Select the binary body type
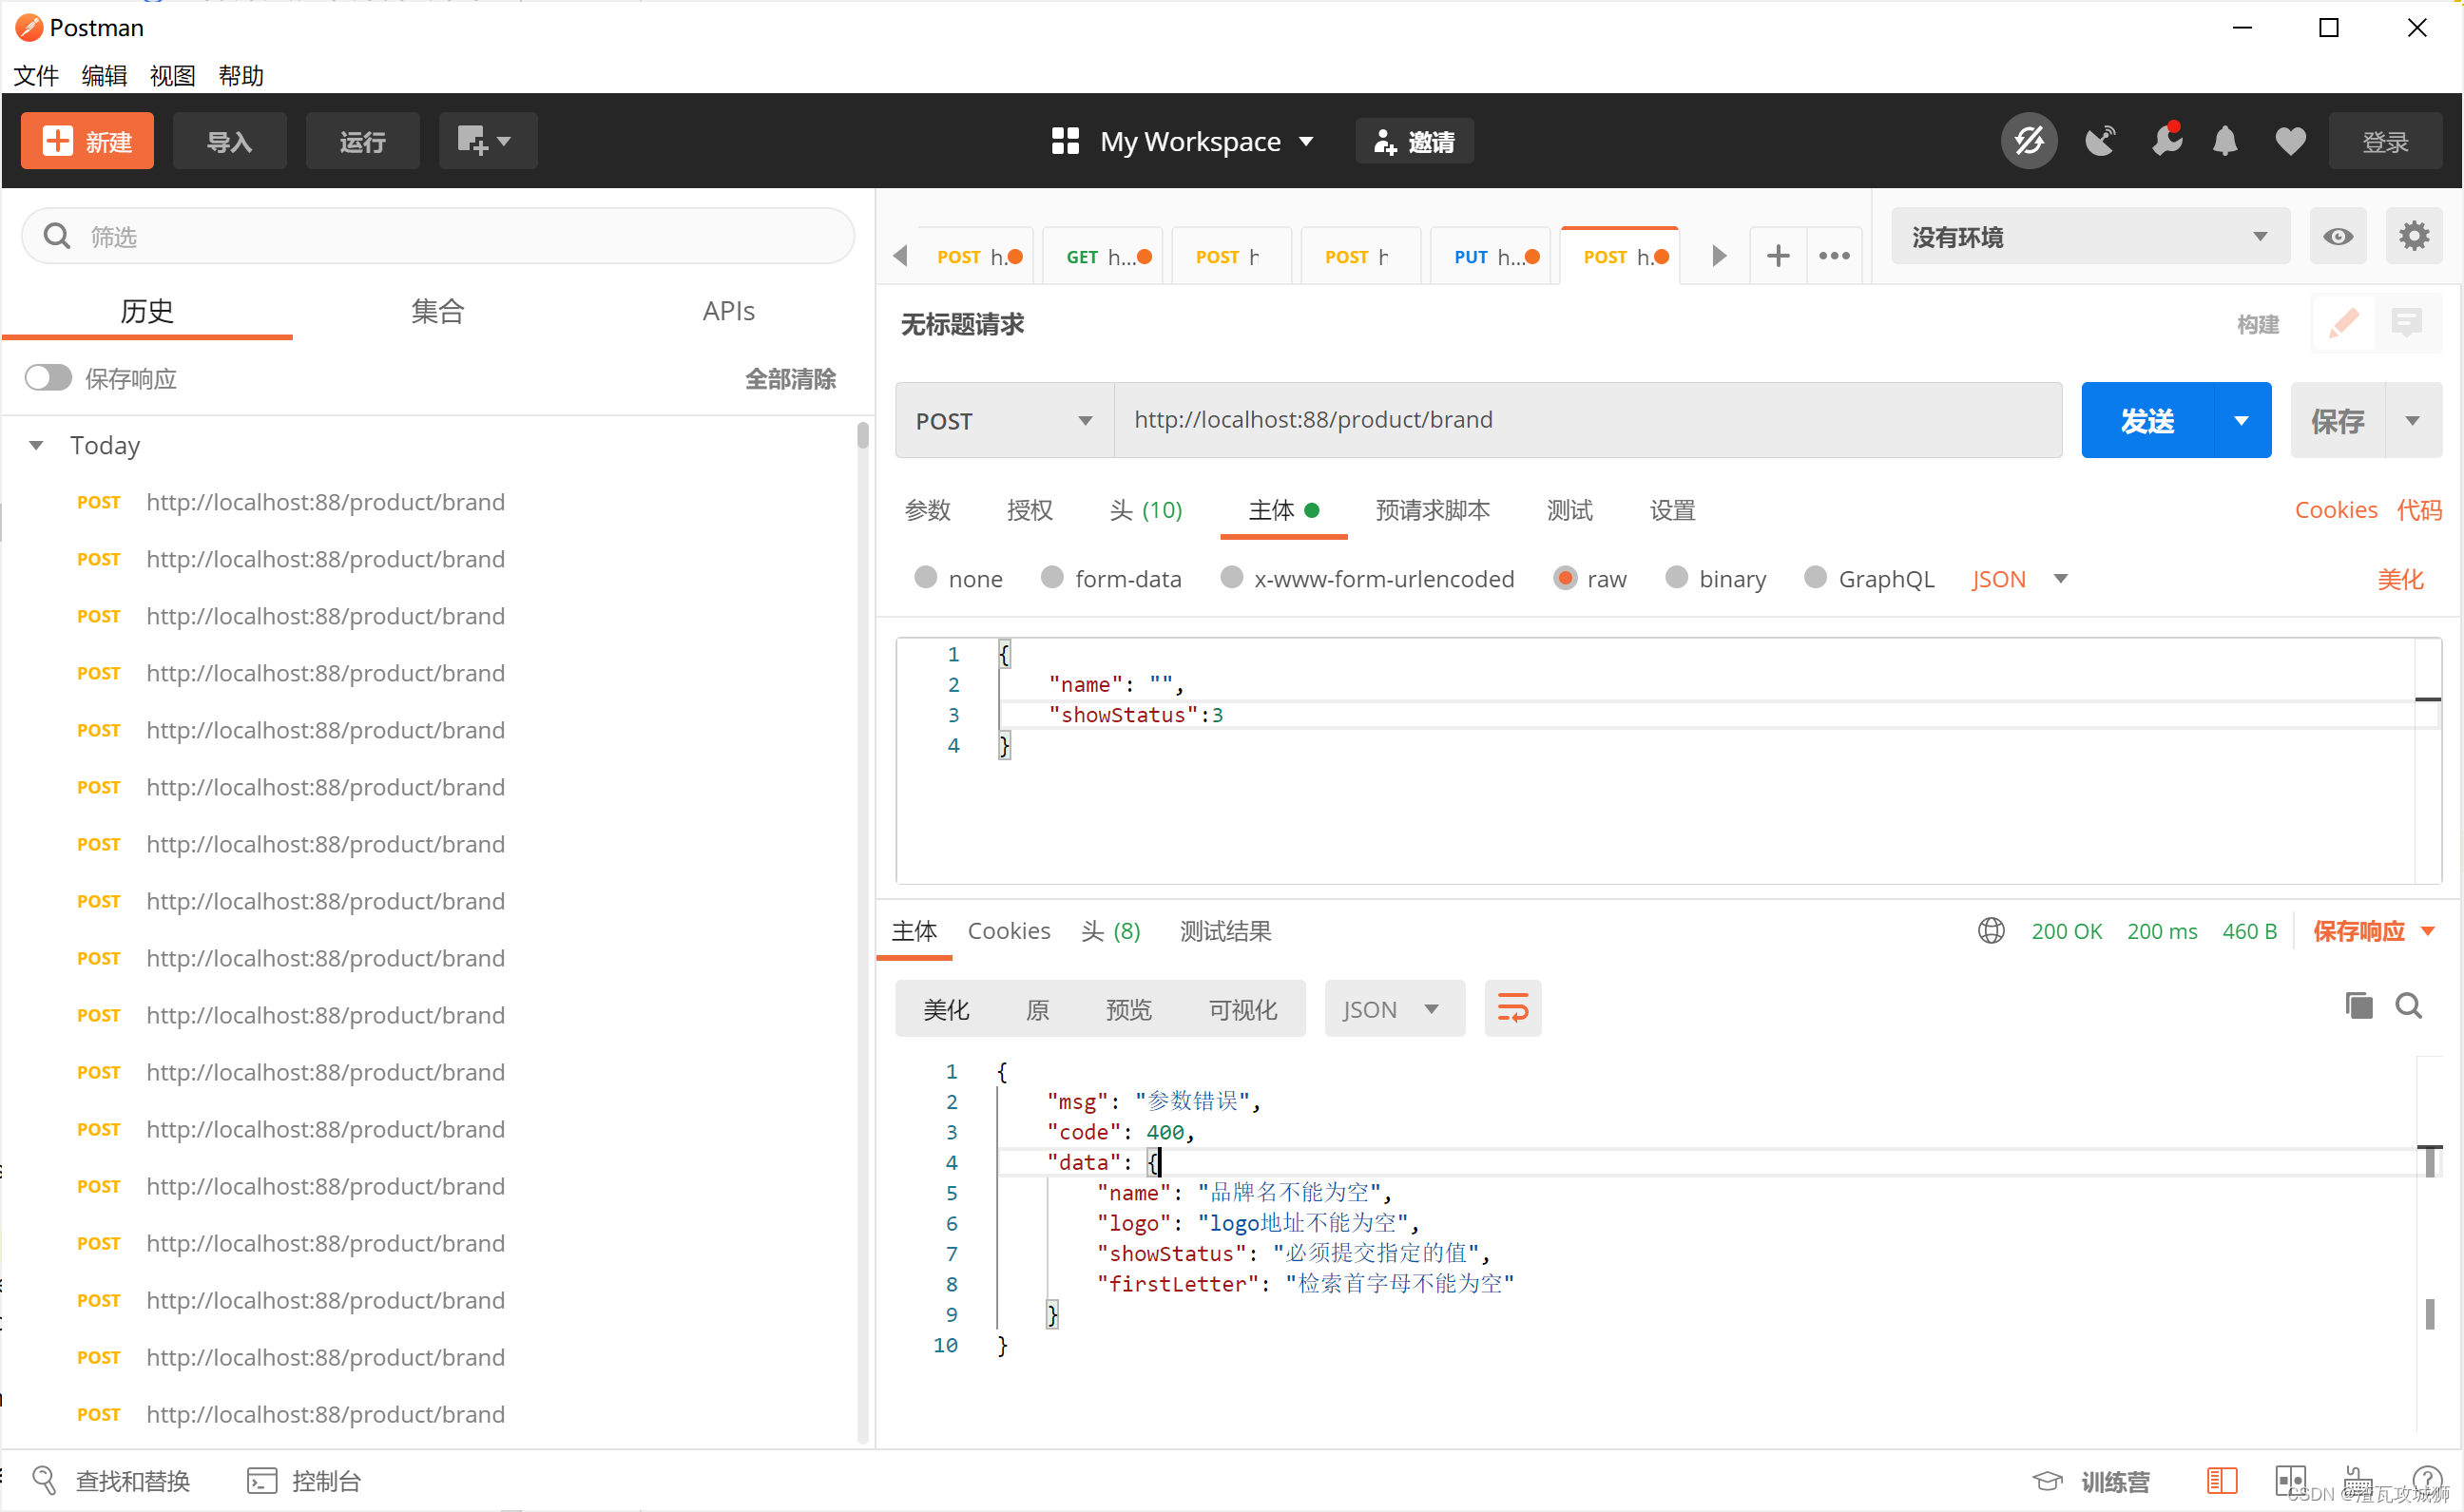The width and height of the screenshot is (2464, 1512). click(x=1676, y=578)
